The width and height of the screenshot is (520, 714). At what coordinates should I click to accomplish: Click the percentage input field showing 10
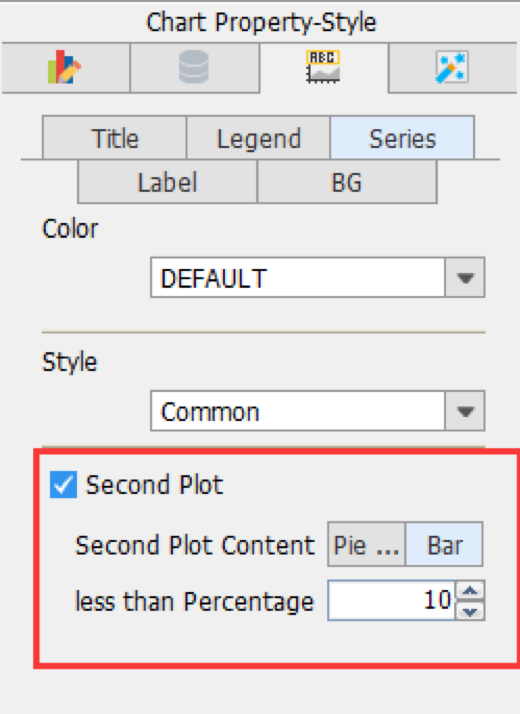pos(392,601)
